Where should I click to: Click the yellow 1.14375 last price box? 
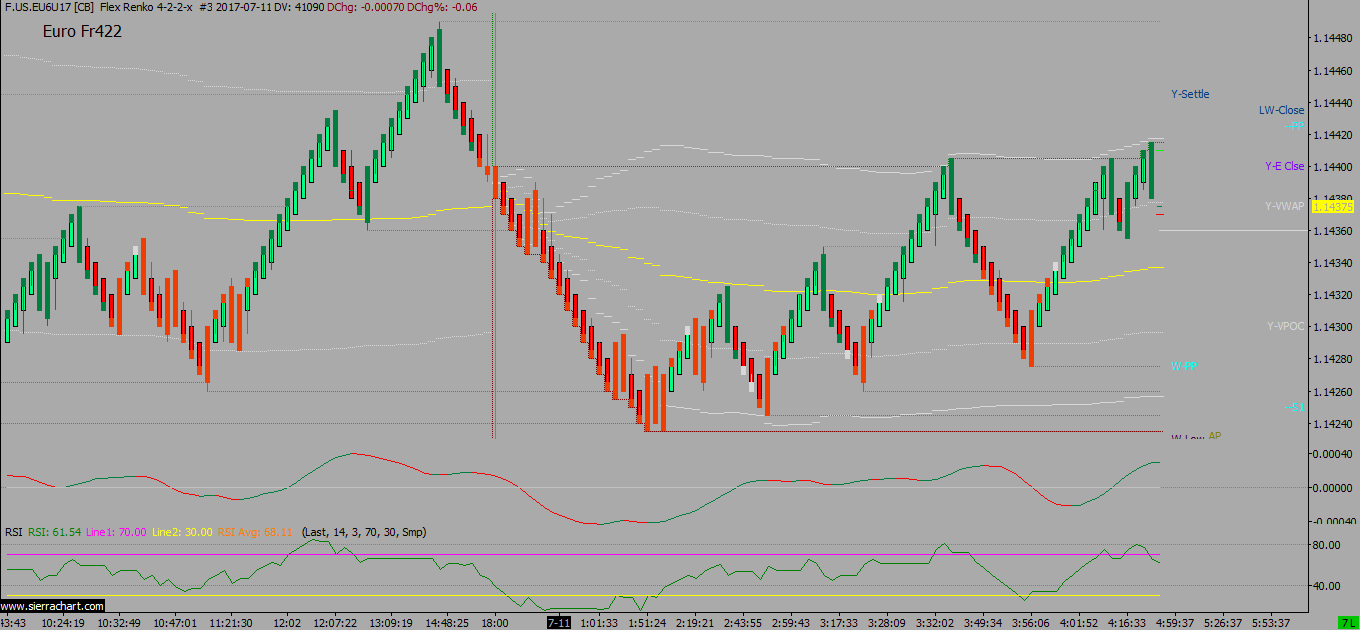click(x=1332, y=206)
